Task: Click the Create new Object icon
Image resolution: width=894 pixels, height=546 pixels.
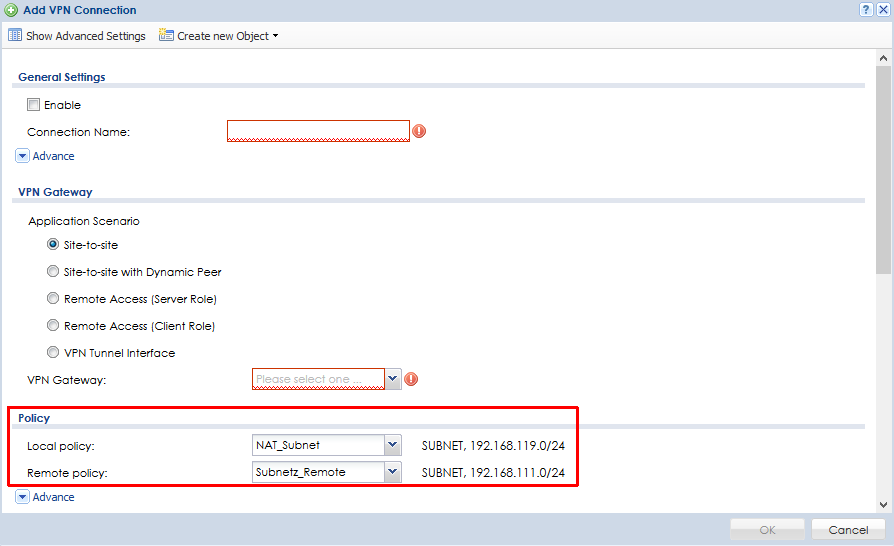Action: pos(166,36)
